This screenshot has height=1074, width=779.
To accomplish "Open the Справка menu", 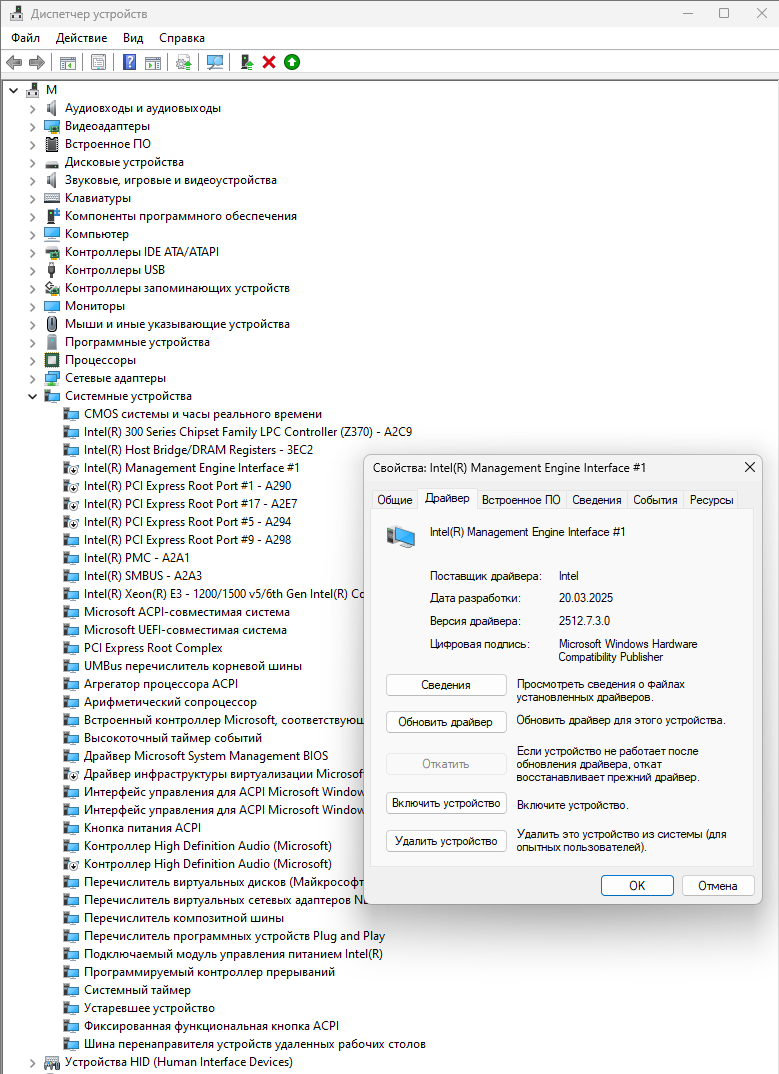I will coord(181,37).
